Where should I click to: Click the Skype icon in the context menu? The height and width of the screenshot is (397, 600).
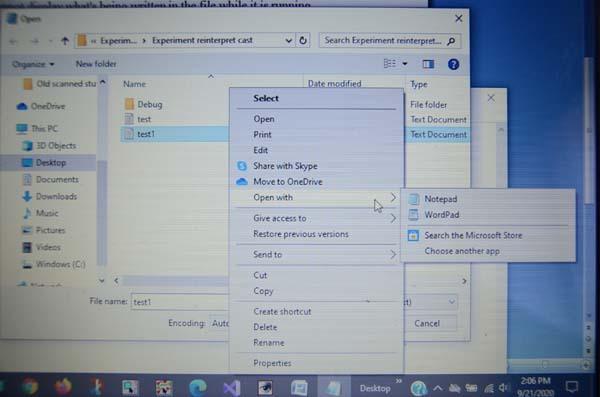242,166
